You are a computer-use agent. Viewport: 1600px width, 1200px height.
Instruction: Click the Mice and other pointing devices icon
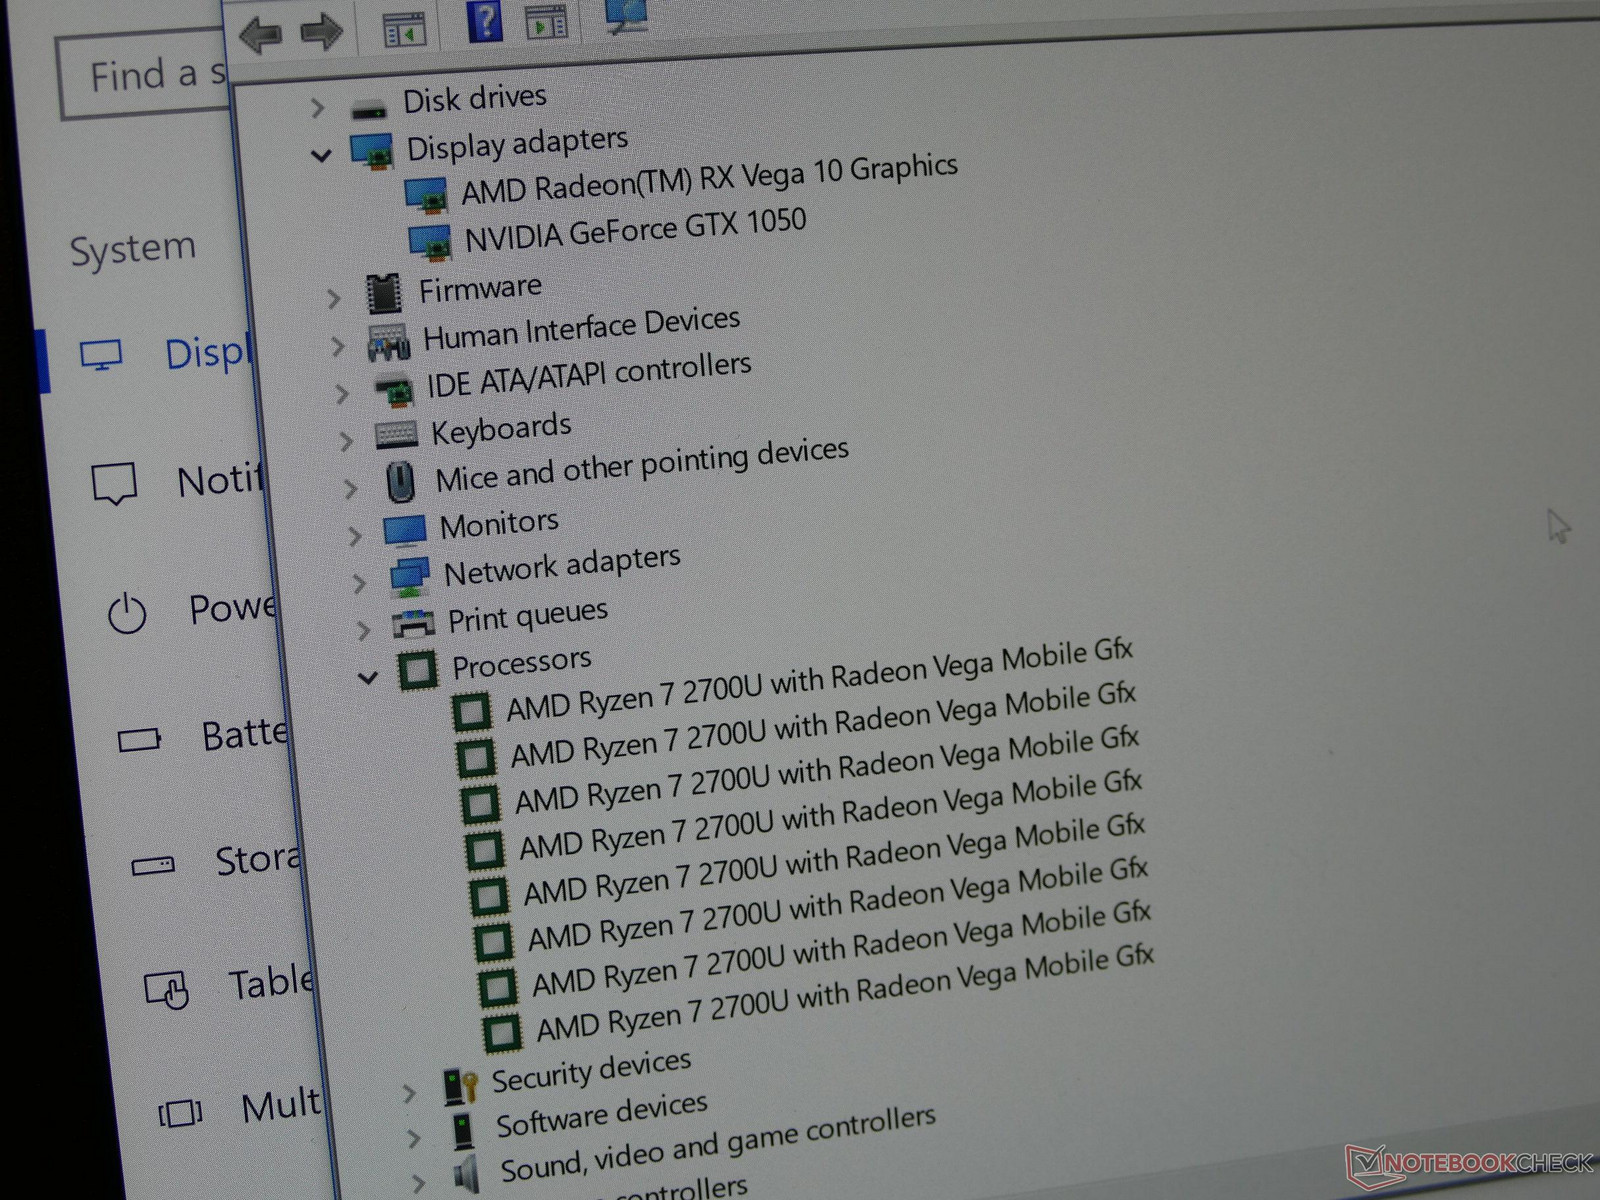click(401, 482)
